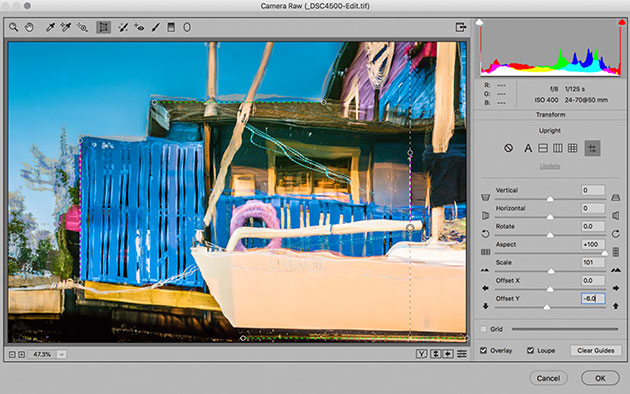Click the Vertical value field
This screenshot has width=630, height=394.
click(593, 190)
